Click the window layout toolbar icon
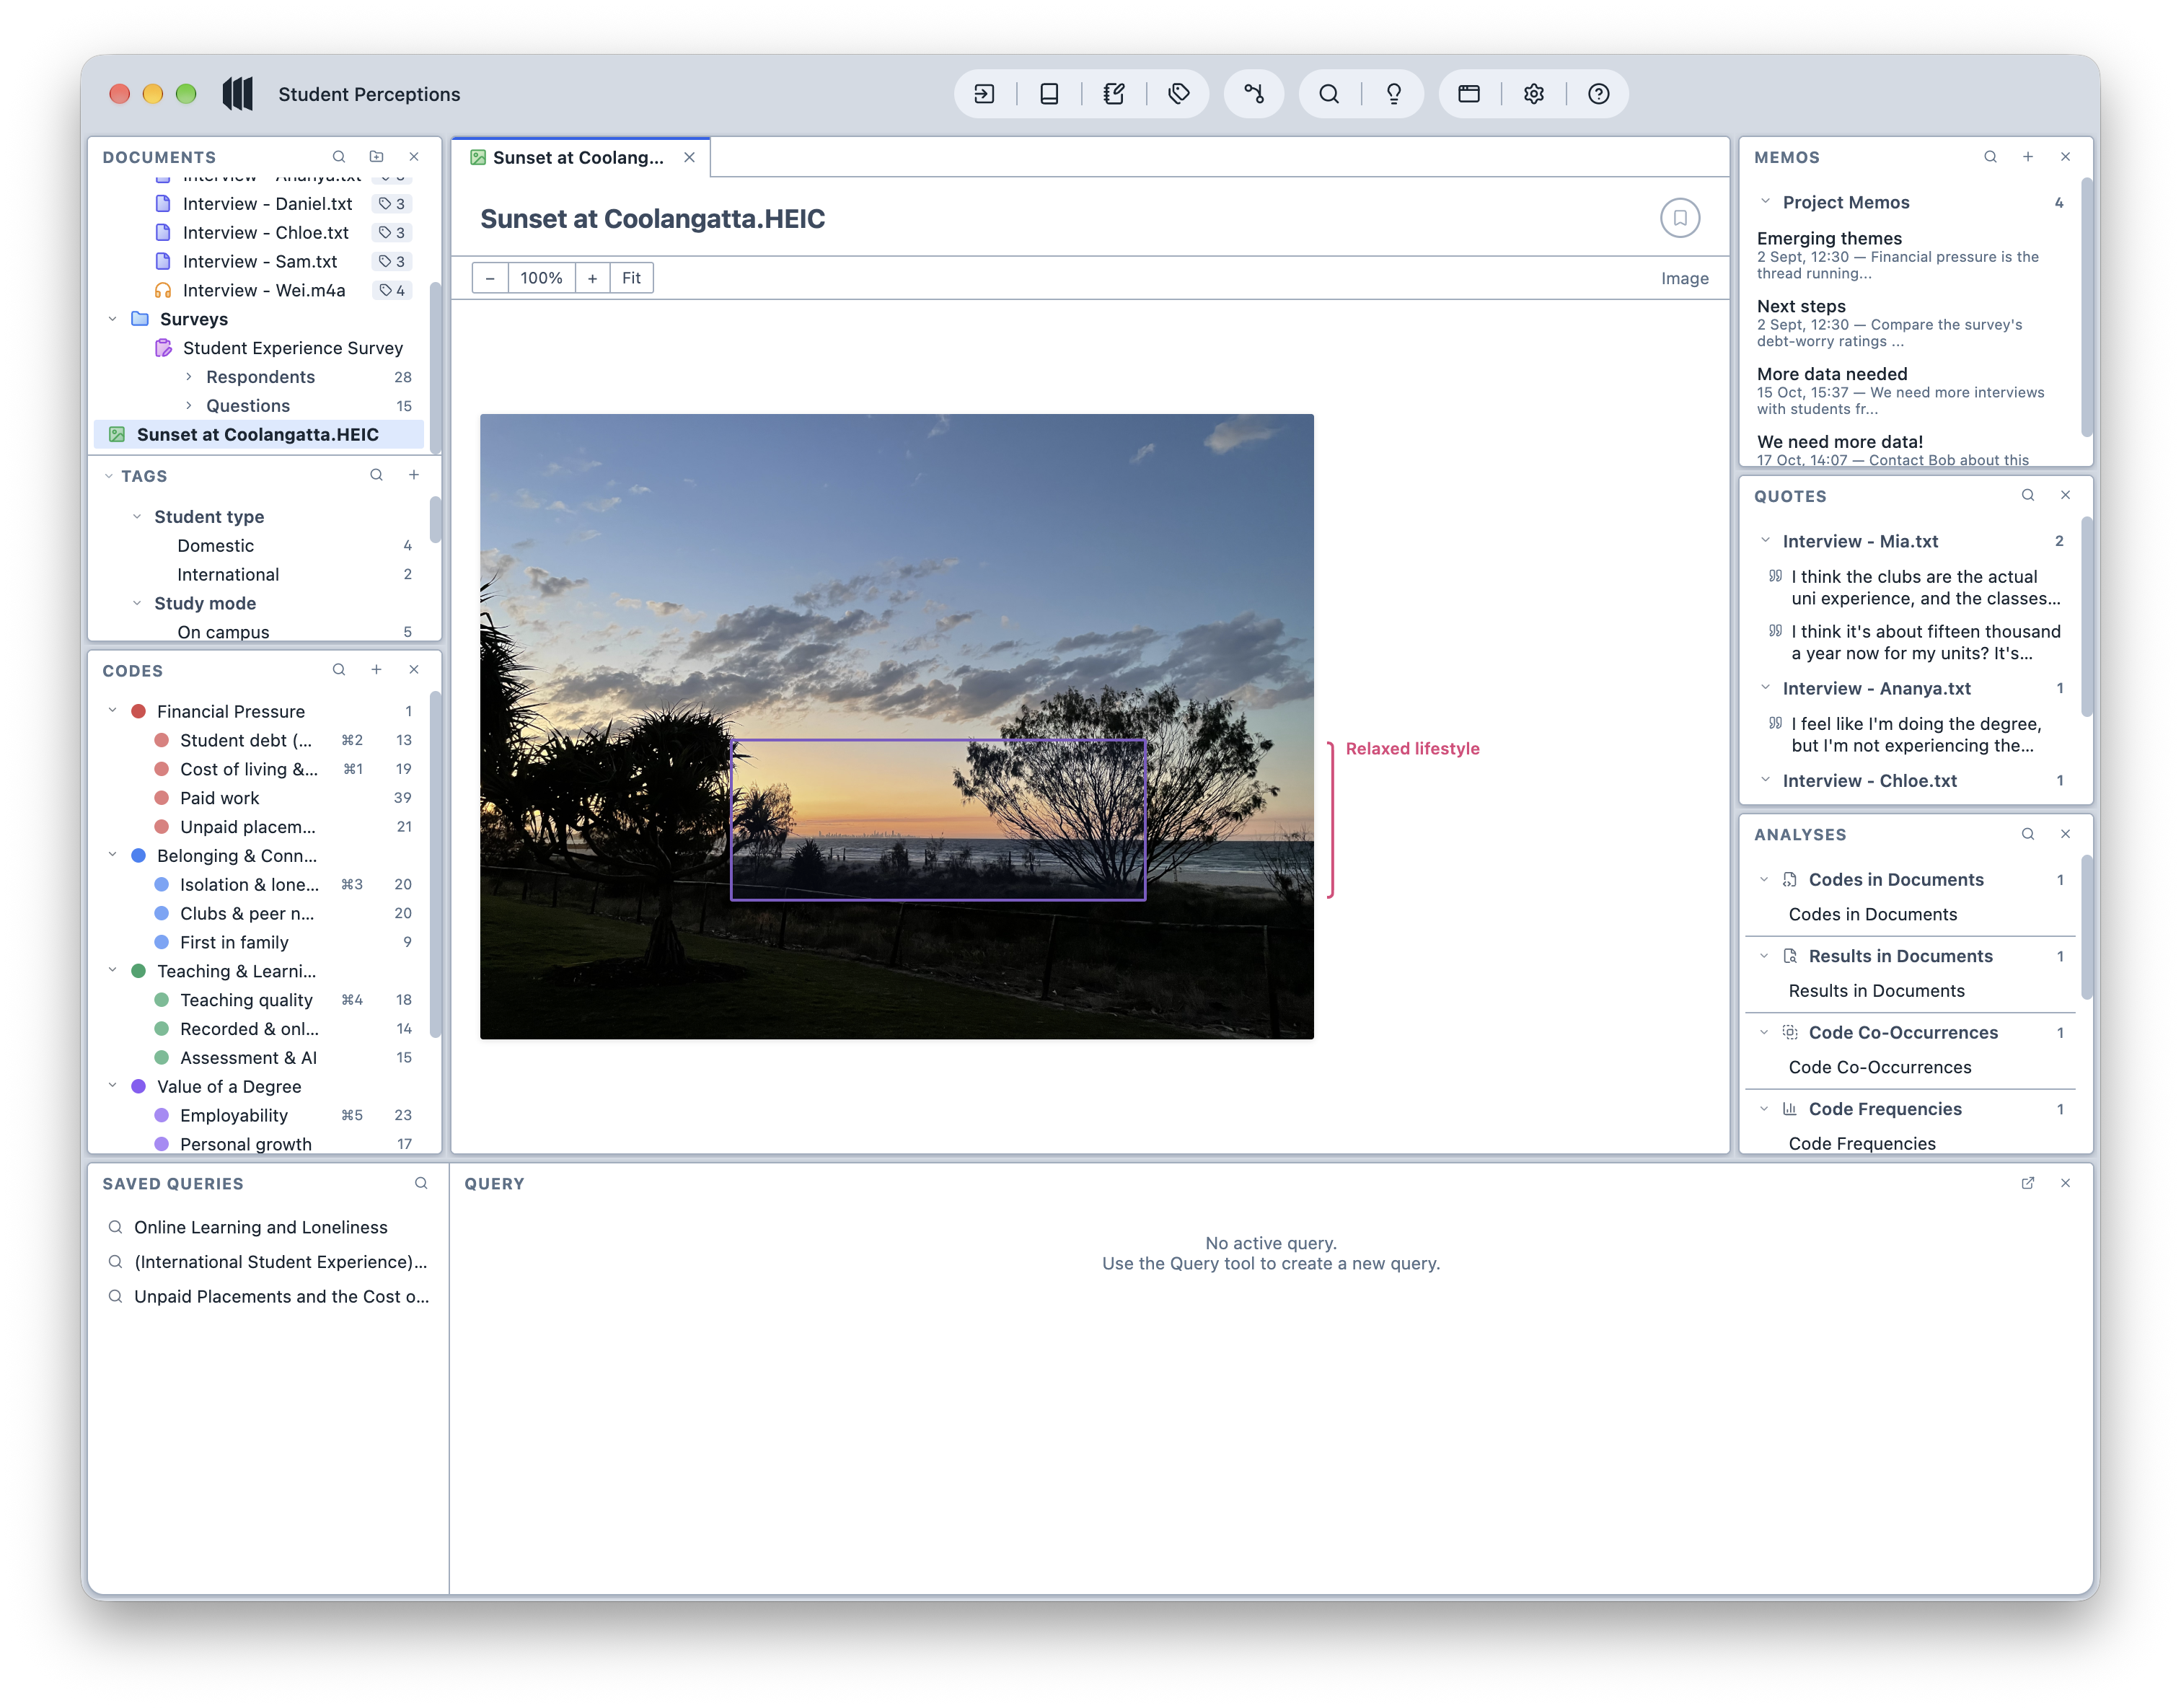2181x1708 pixels. (x=1469, y=94)
